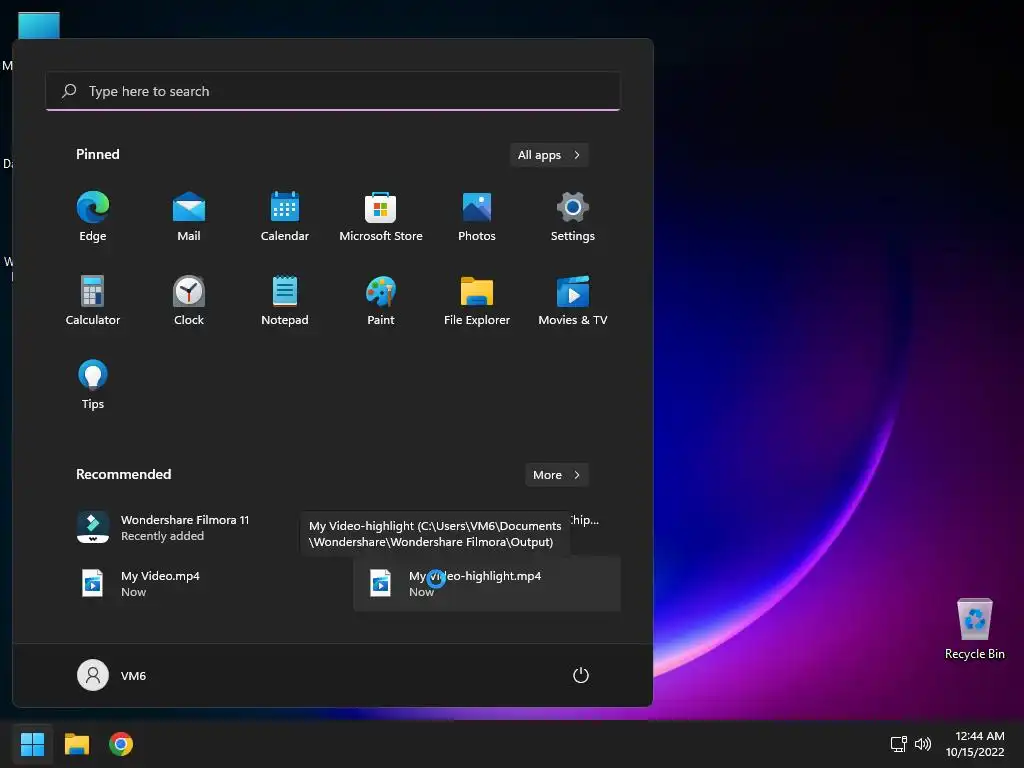Open Settings gear in pinned apps
1024x768 pixels.
tap(573, 217)
